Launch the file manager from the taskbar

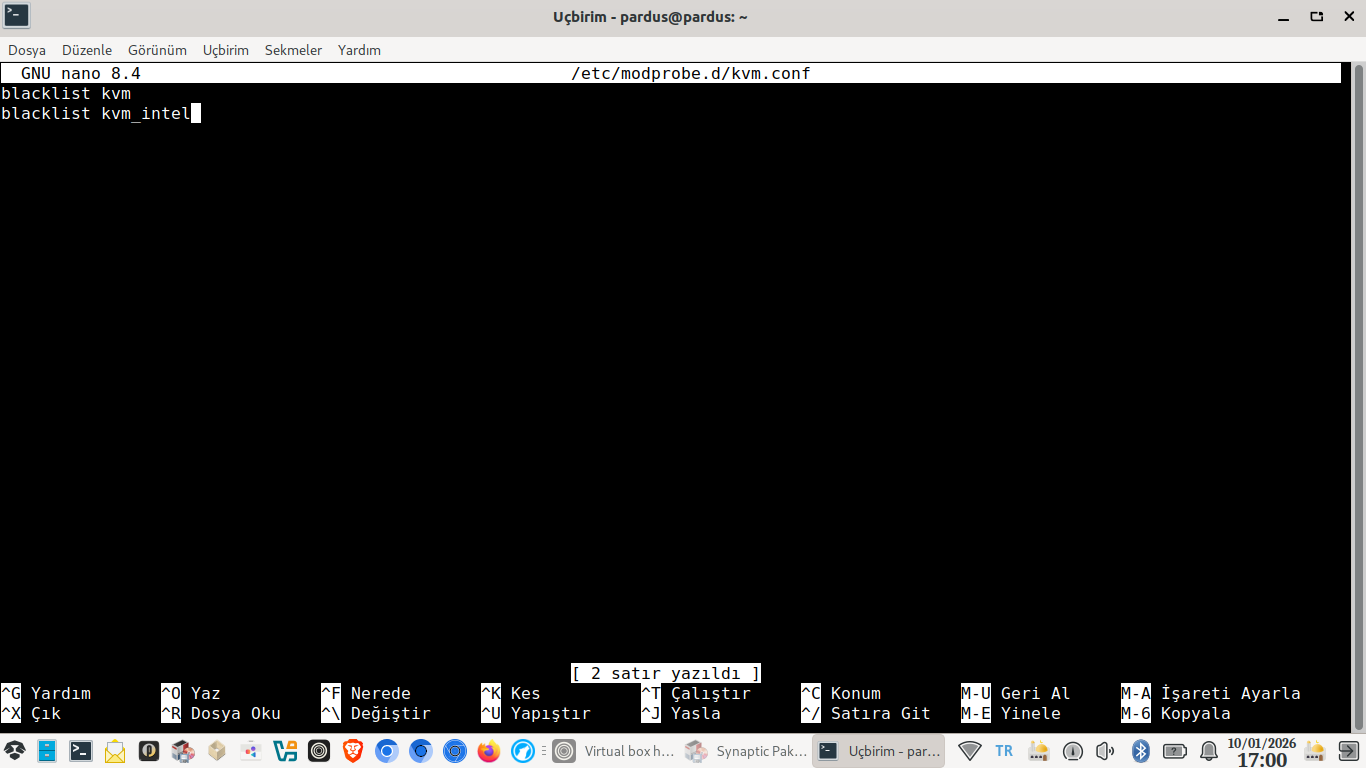tap(47, 751)
